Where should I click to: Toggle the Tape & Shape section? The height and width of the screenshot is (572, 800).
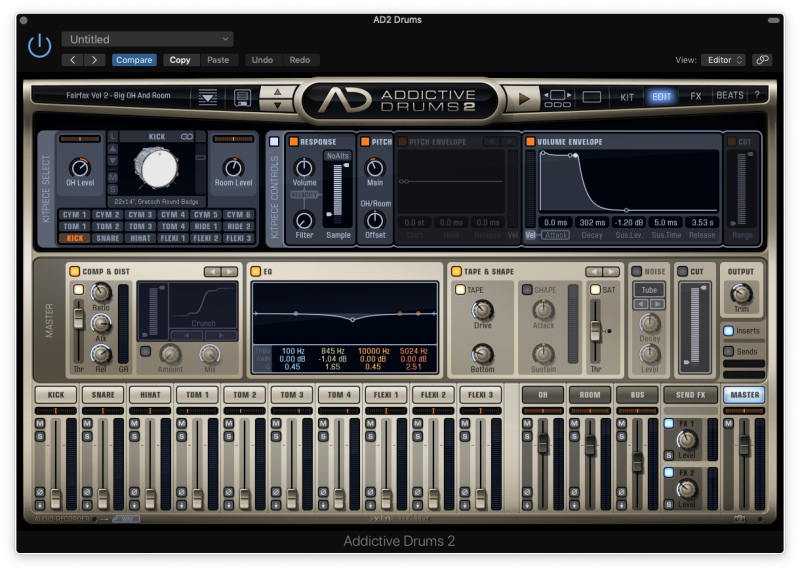pos(456,271)
